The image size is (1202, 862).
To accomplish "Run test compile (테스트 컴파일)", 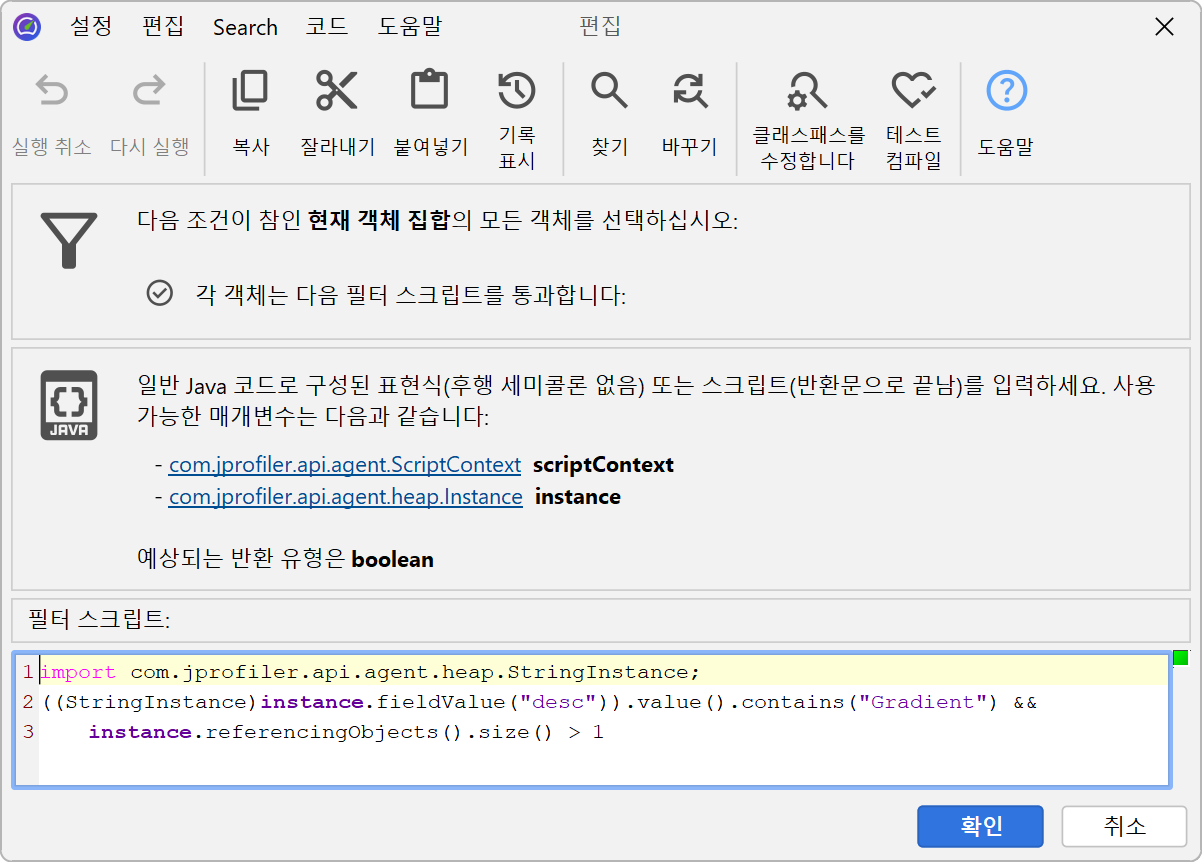I will [913, 91].
